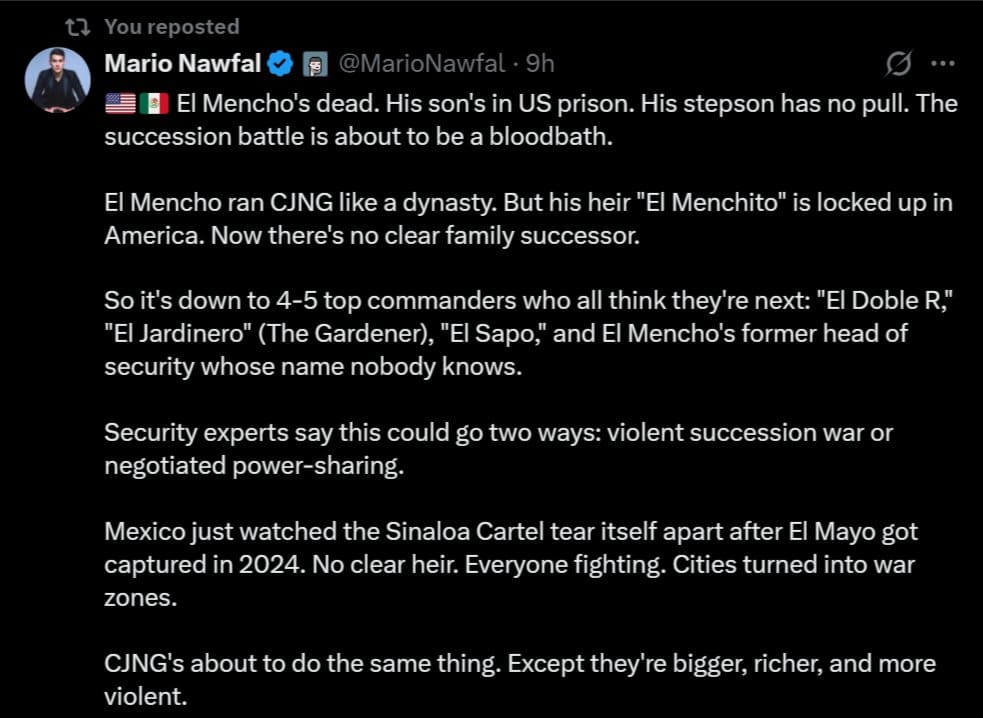Viewport: 983px width, 718px height.
Task: Click the blue verified checkmark badge
Action: 281,62
